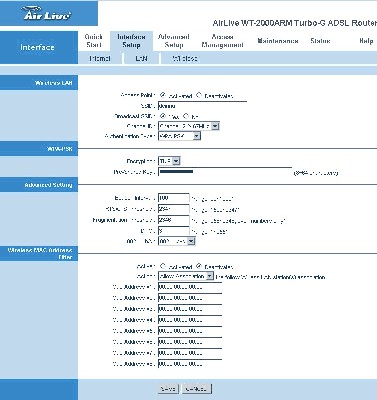Open the LAN sub-tab

pos(141,58)
